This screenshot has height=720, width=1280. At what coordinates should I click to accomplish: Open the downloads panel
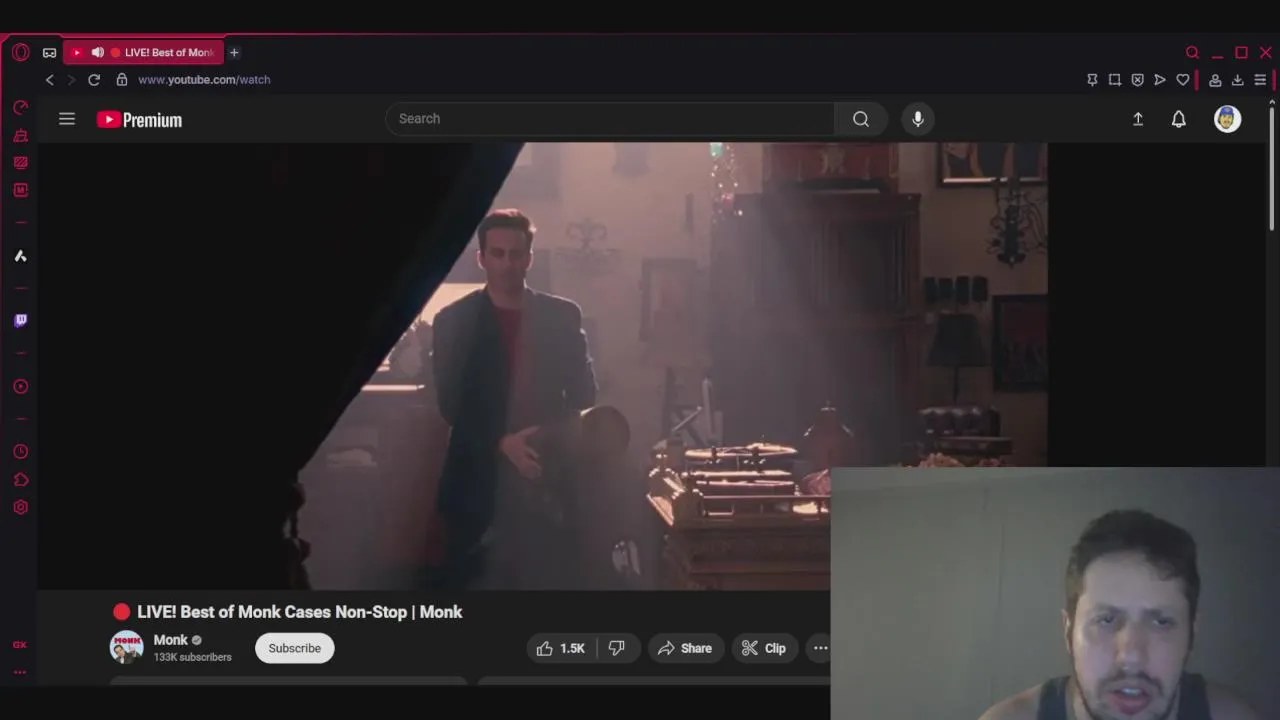[x=1237, y=80]
